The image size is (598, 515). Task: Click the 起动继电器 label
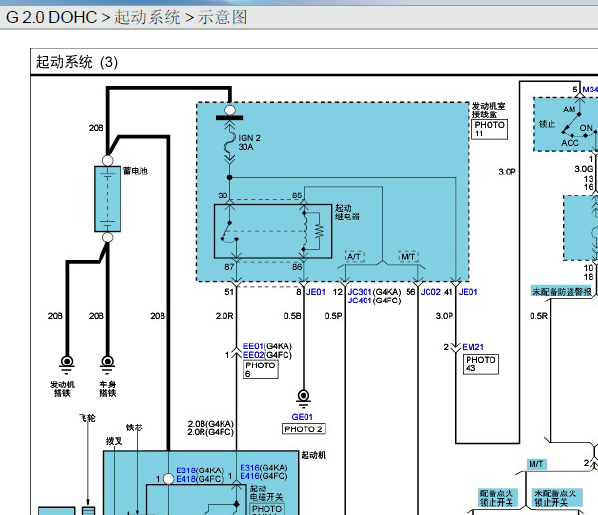[x=347, y=212]
